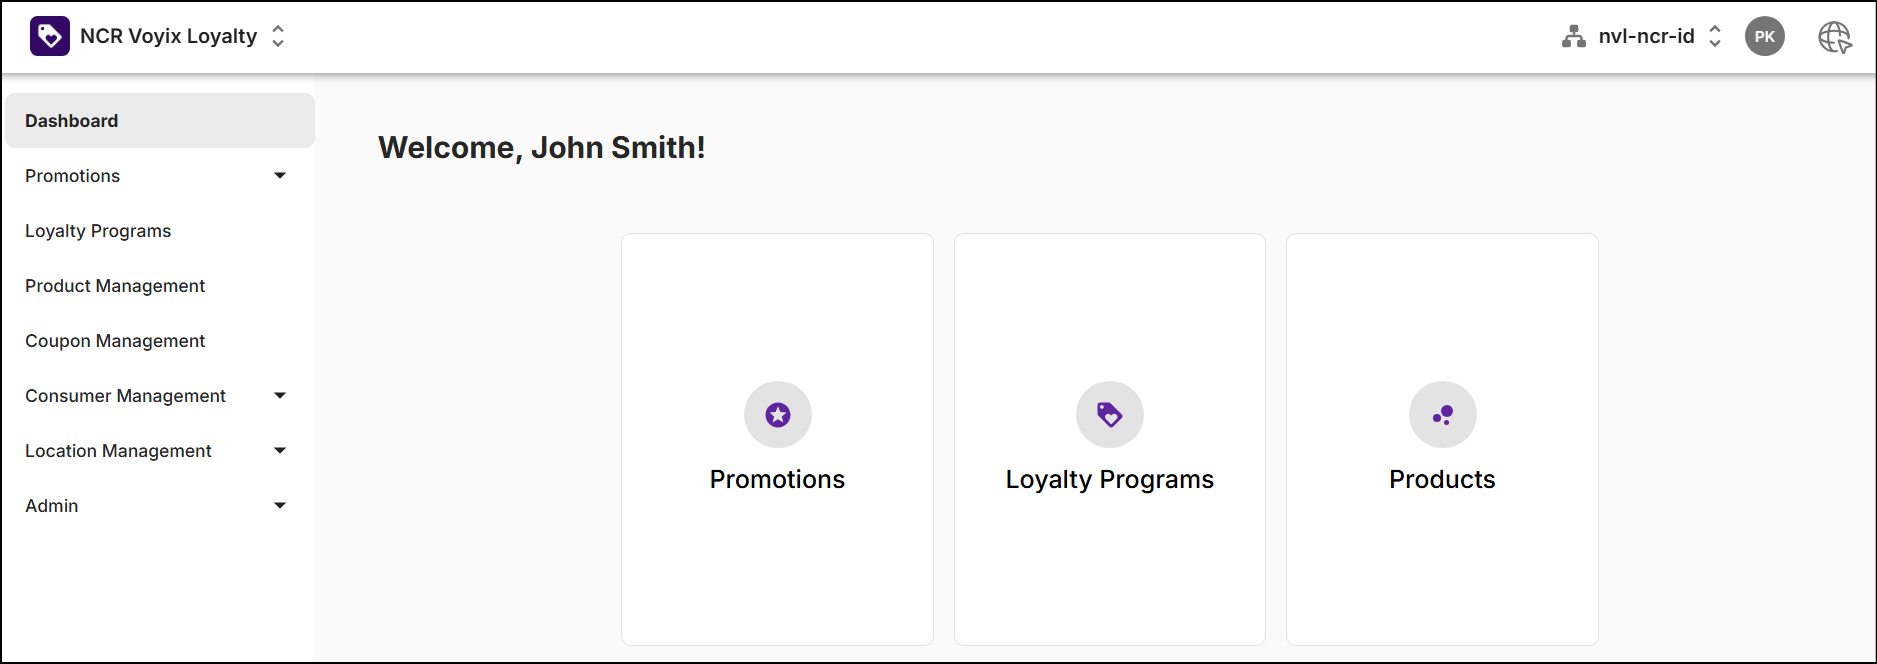Image resolution: width=1877 pixels, height=664 pixels.
Task: Expand the Admin sidebar arrow
Action: [x=280, y=506]
